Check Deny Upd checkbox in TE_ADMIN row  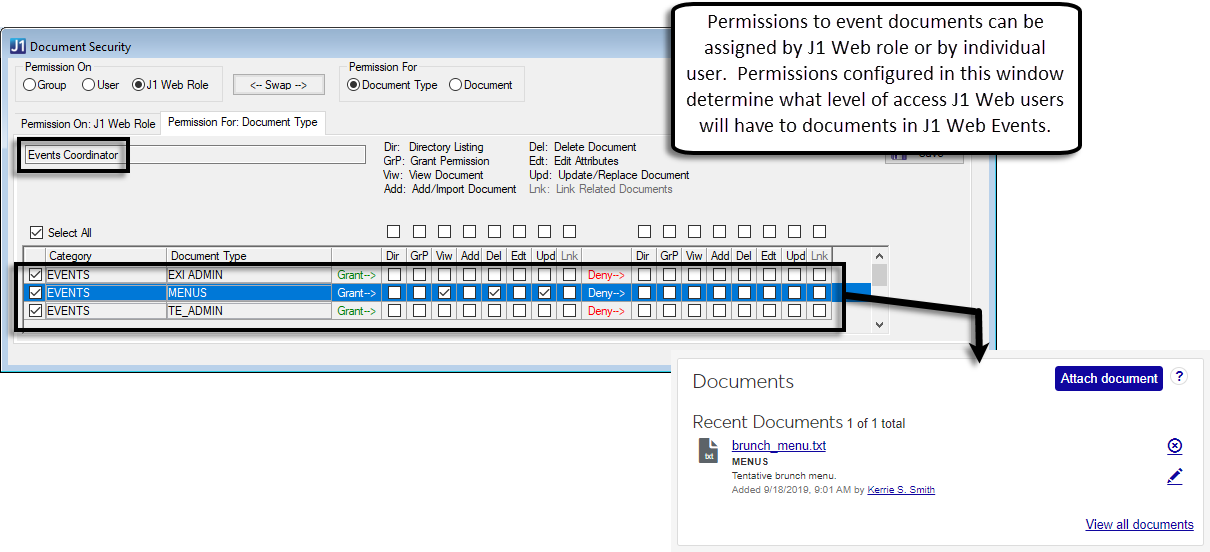pyautogui.click(x=794, y=311)
